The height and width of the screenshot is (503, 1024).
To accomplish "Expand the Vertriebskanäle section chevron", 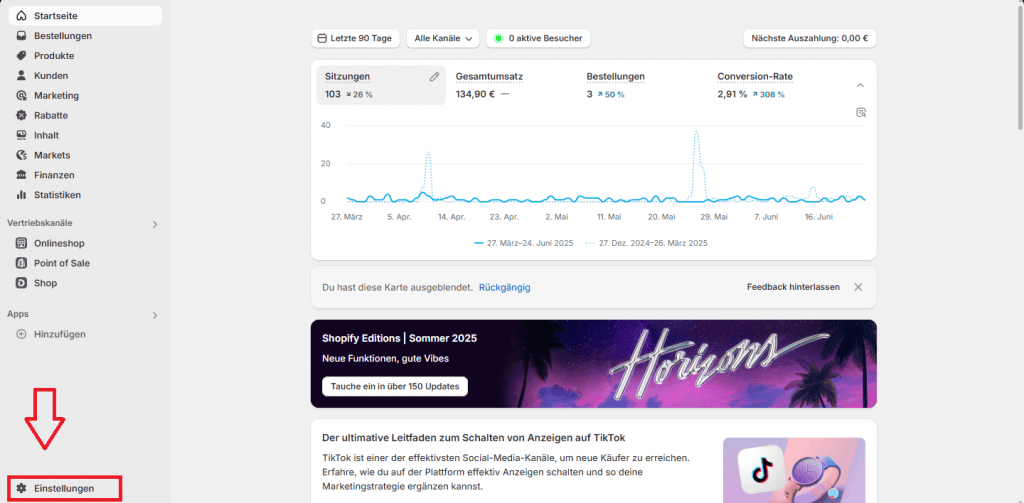I will [155, 224].
